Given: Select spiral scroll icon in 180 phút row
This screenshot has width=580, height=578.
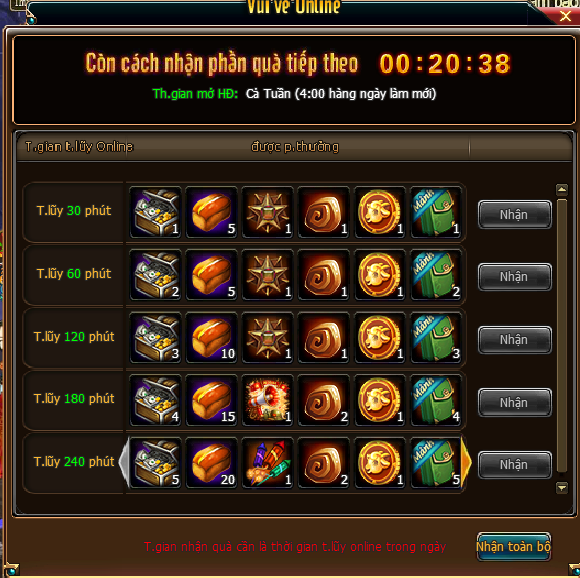Looking at the screenshot, I should point(324,400).
